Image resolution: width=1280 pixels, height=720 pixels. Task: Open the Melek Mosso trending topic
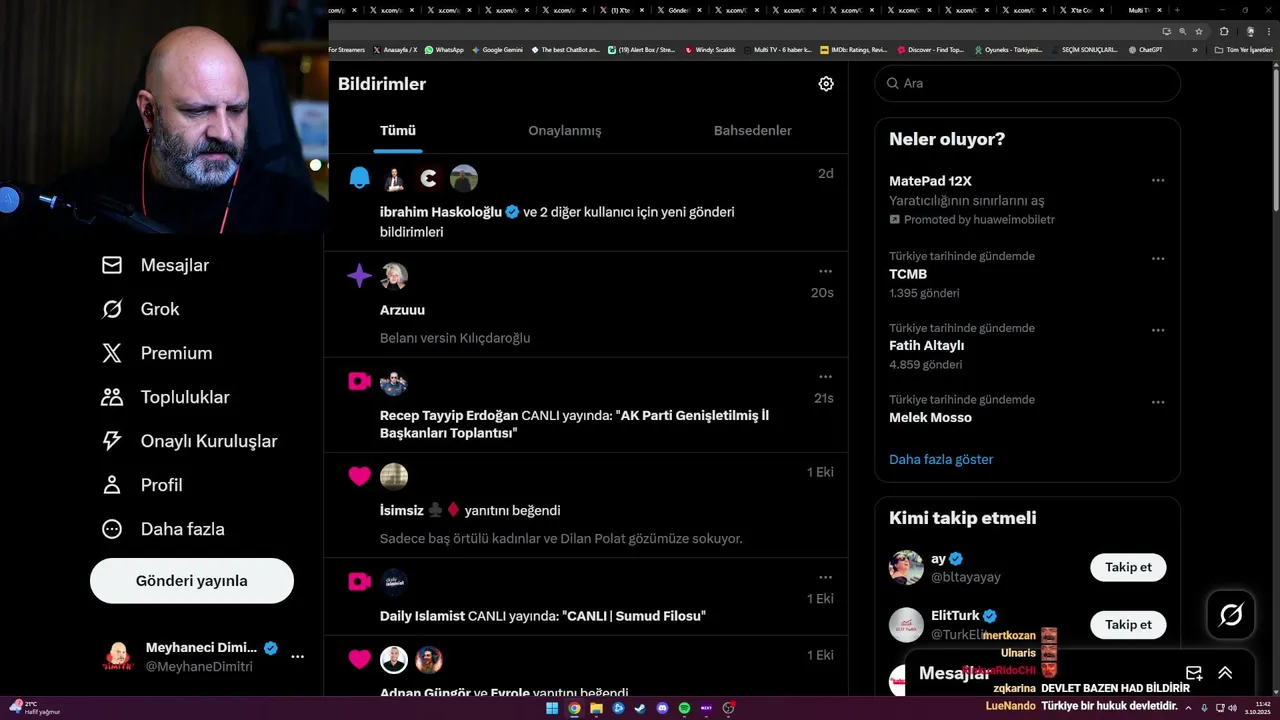click(x=930, y=418)
